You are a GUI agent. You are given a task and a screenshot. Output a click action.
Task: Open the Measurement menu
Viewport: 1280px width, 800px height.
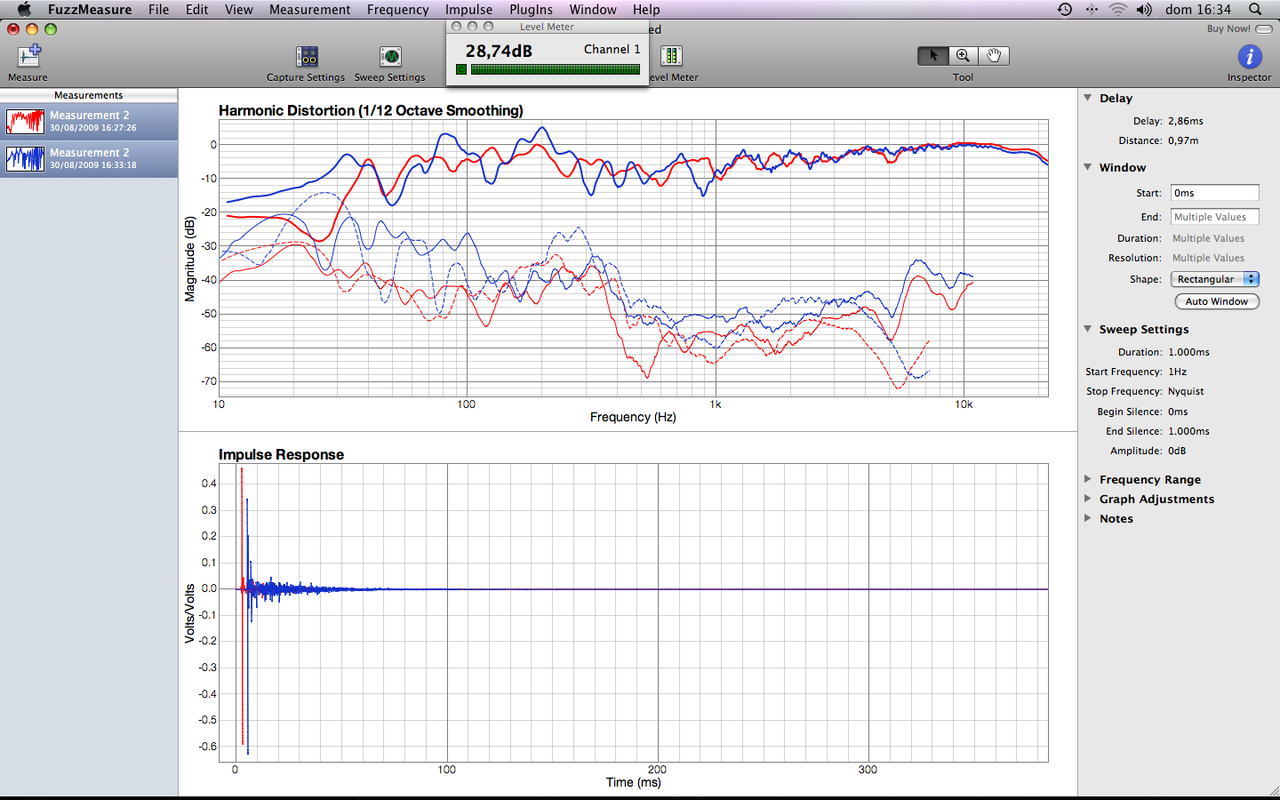tap(310, 9)
